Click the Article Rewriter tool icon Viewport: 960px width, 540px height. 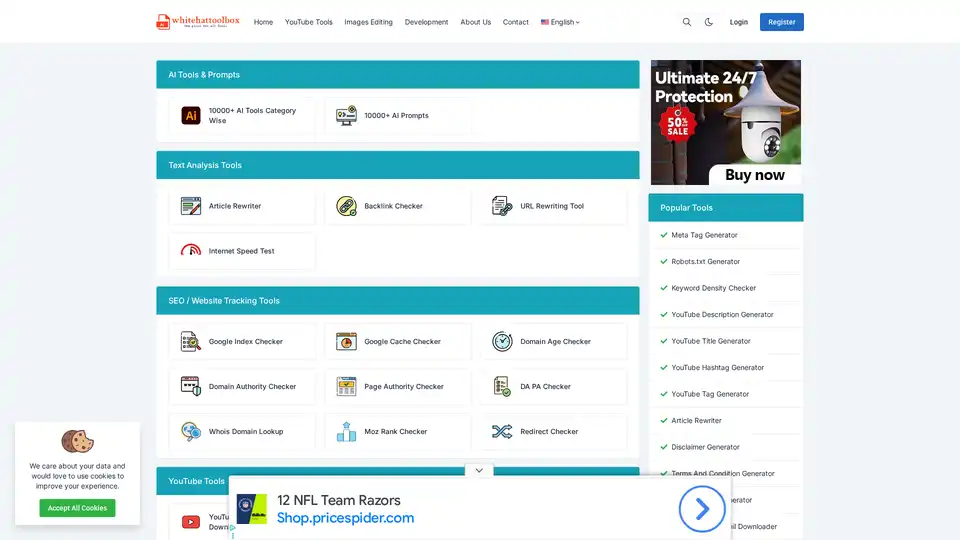point(191,206)
